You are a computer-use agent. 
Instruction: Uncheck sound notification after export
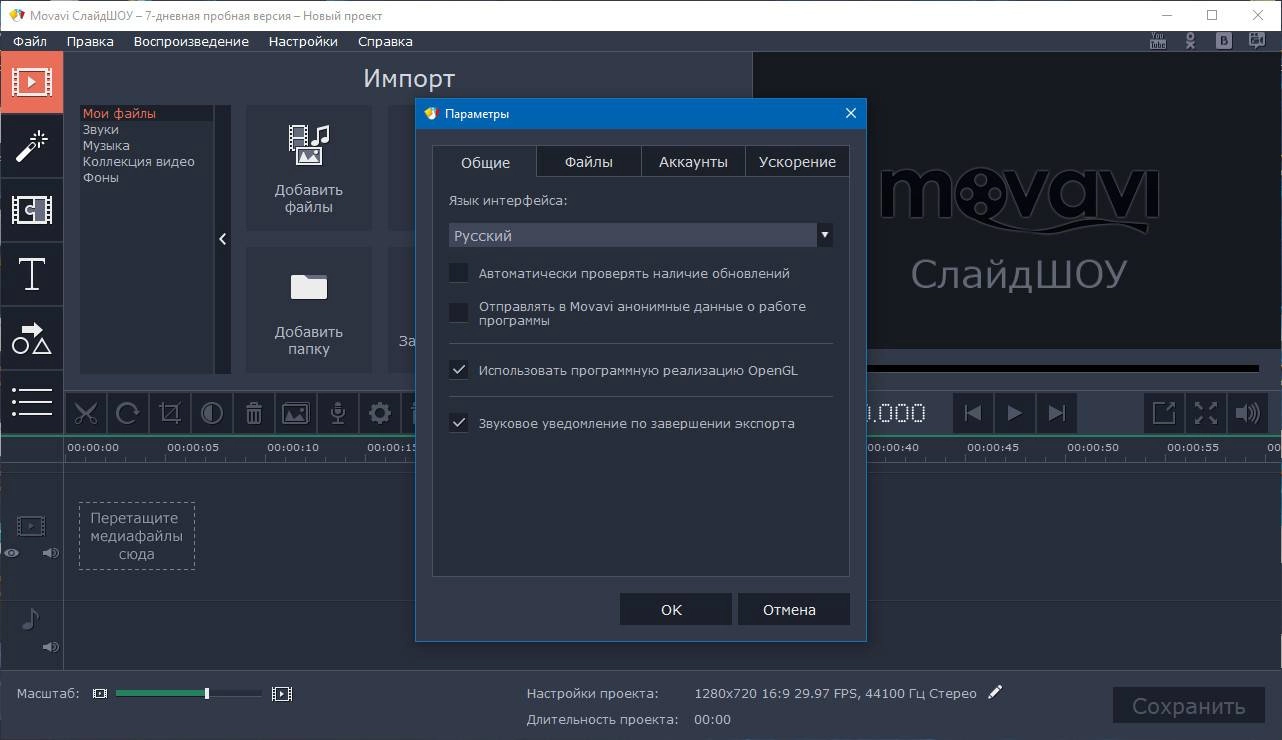tap(458, 423)
